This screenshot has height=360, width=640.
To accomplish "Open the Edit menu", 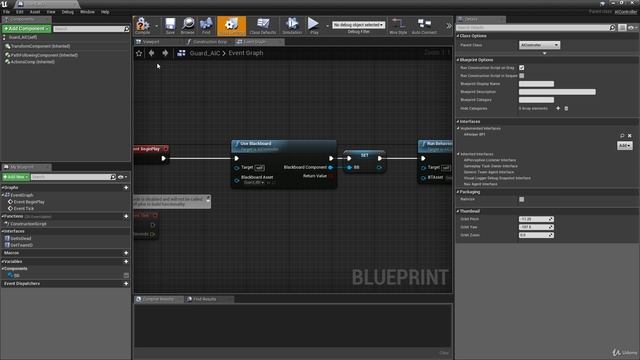I will coord(20,12).
